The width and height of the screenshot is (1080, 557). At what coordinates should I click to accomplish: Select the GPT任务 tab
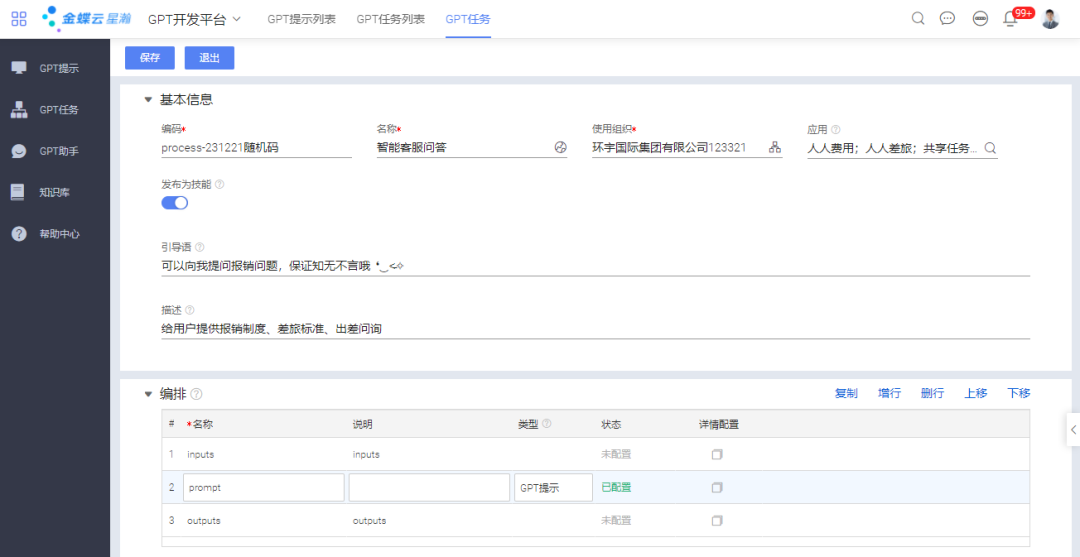pyautogui.click(x=468, y=19)
